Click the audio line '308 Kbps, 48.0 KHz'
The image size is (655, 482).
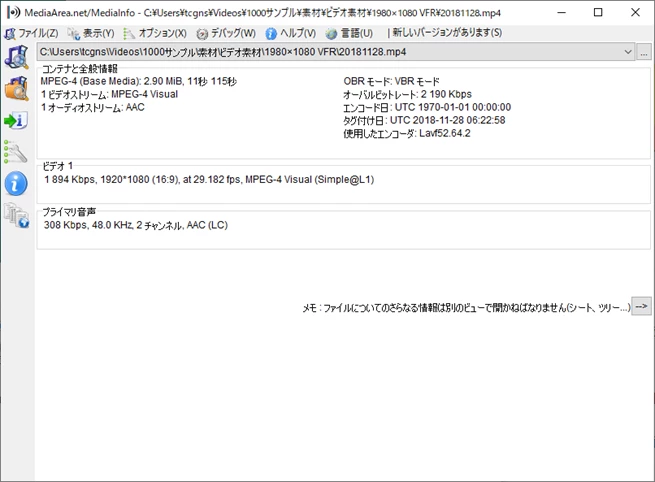click(x=136, y=225)
